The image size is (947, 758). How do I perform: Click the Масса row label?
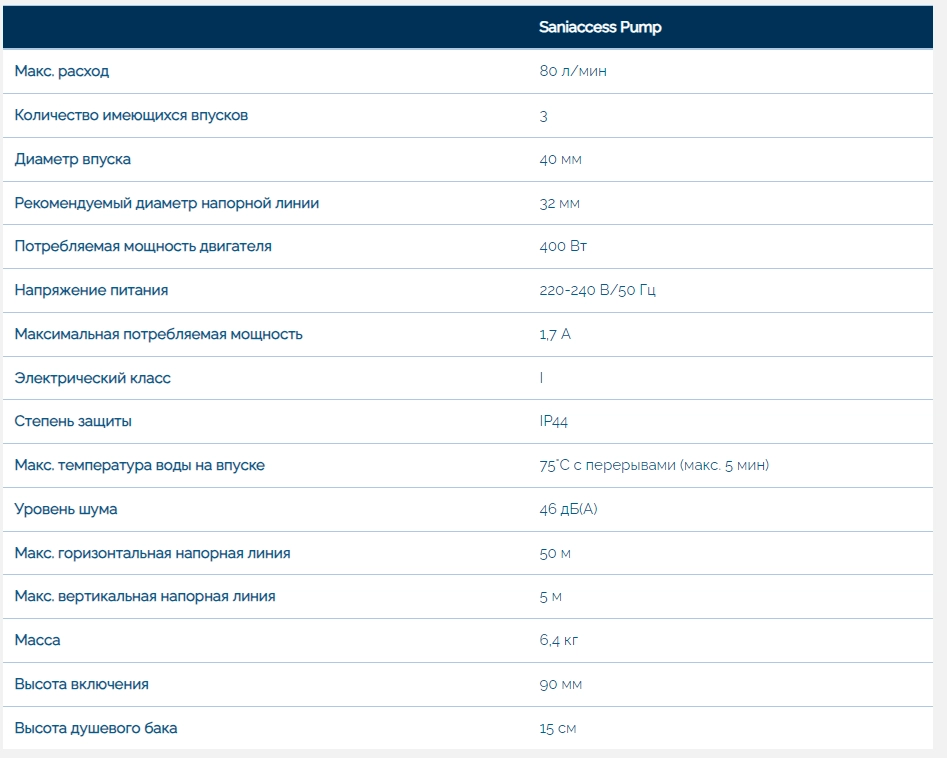pos(37,640)
